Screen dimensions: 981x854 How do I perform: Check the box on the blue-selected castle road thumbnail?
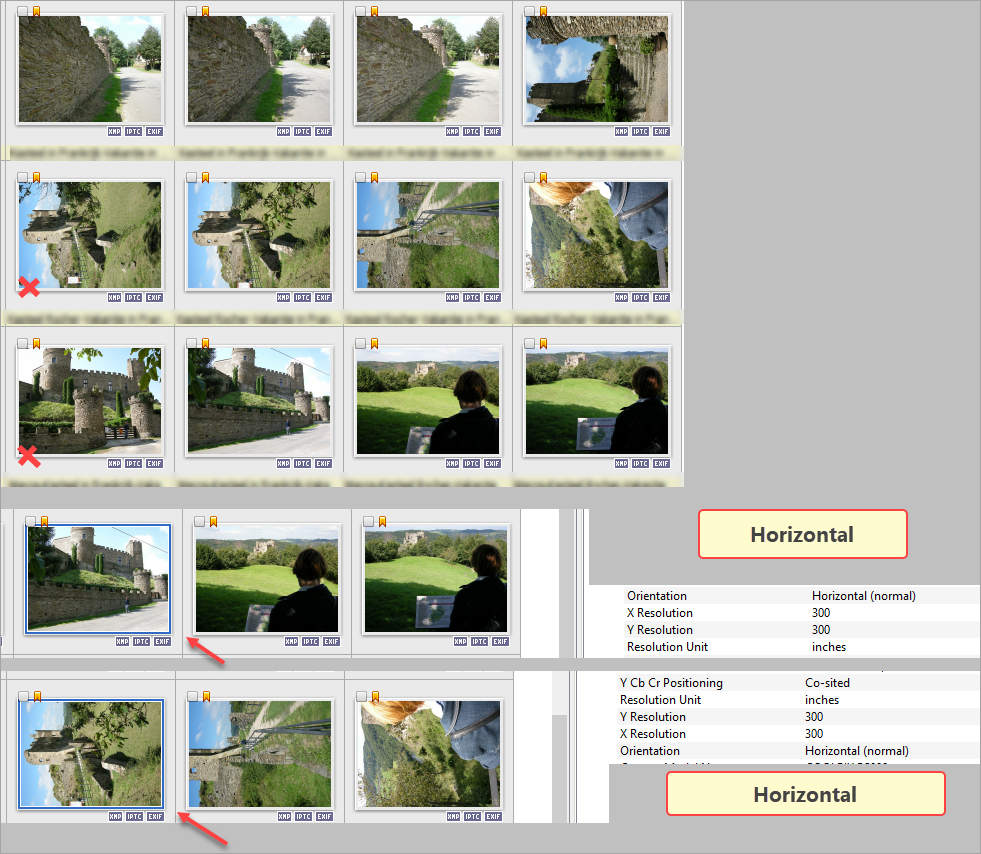[31, 521]
